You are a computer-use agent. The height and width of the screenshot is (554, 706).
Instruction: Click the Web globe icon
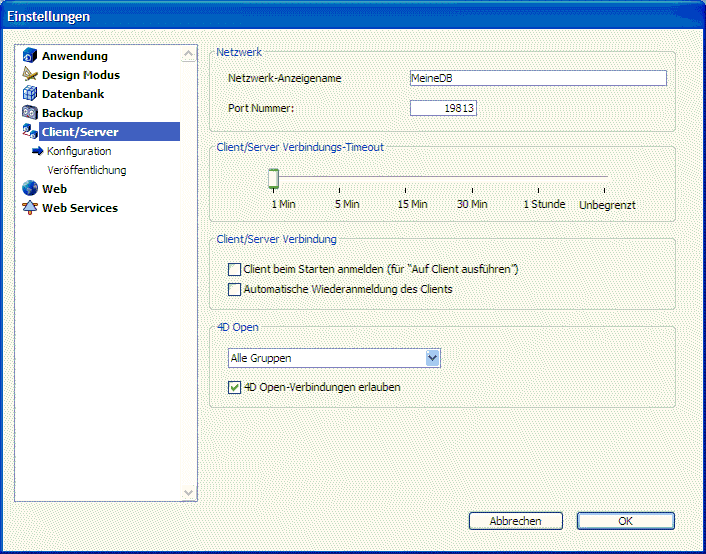tap(30, 189)
